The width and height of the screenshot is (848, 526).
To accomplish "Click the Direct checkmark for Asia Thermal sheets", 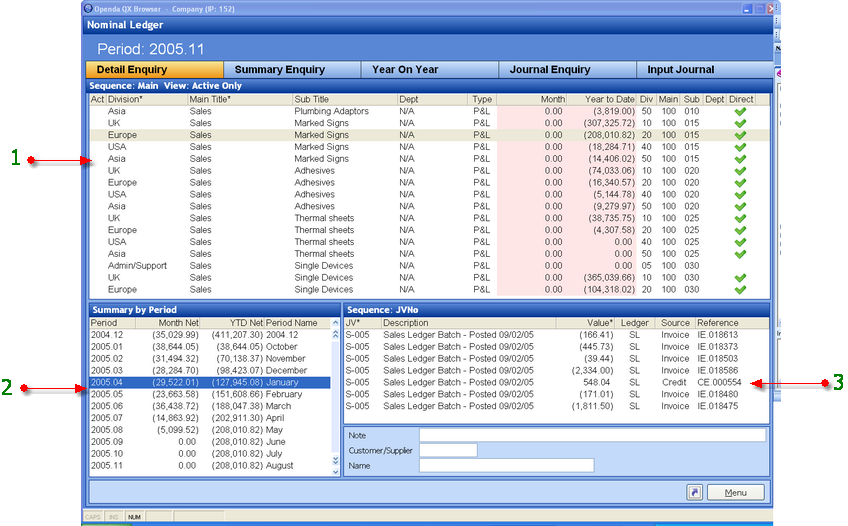I will pyautogui.click(x=740, y=254).
